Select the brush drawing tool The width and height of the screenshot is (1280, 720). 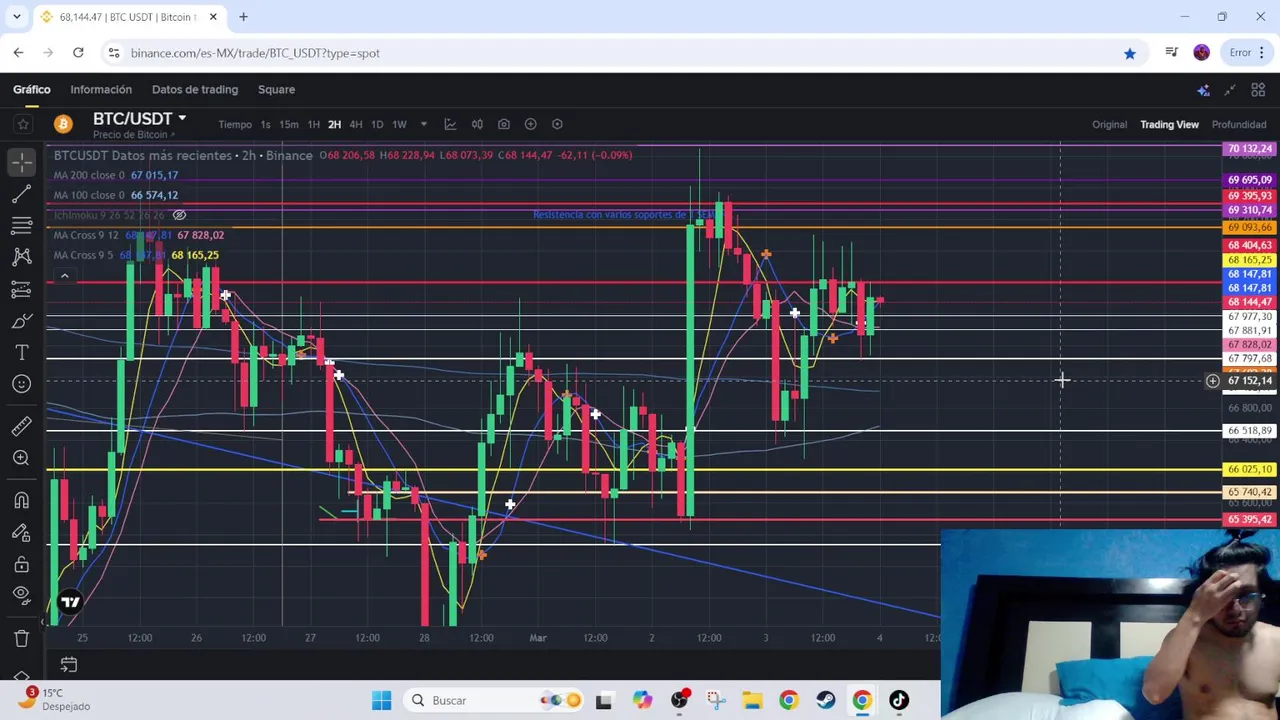pos(22,321)
